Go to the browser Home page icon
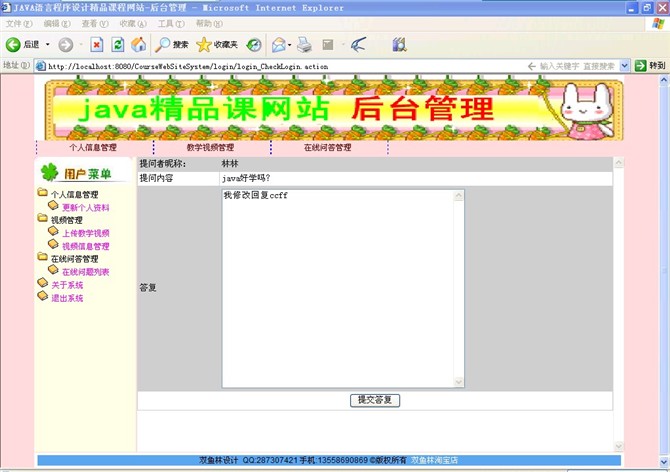 click(x=138, y=45)
